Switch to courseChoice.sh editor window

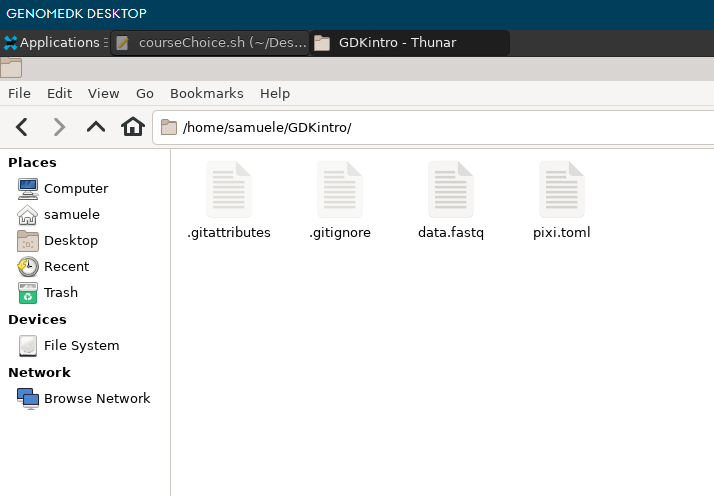tap(210, 43)
